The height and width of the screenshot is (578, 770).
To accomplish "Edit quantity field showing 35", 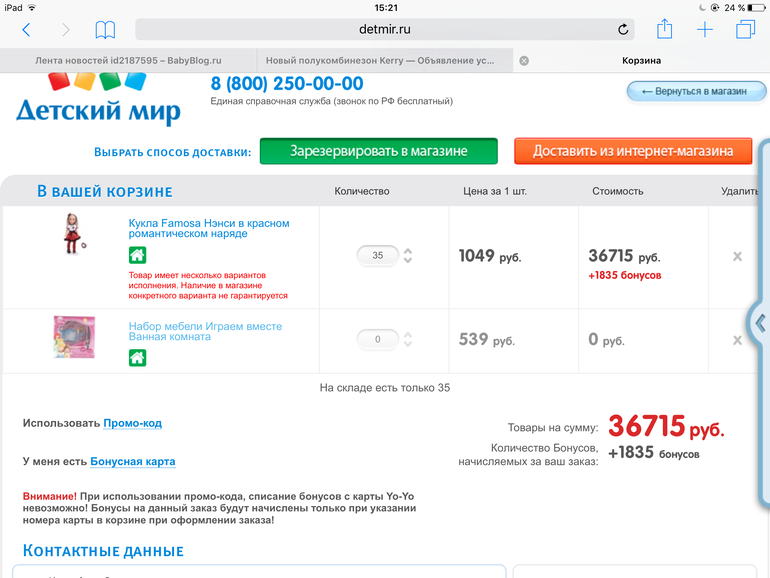I will click(377, 256).
